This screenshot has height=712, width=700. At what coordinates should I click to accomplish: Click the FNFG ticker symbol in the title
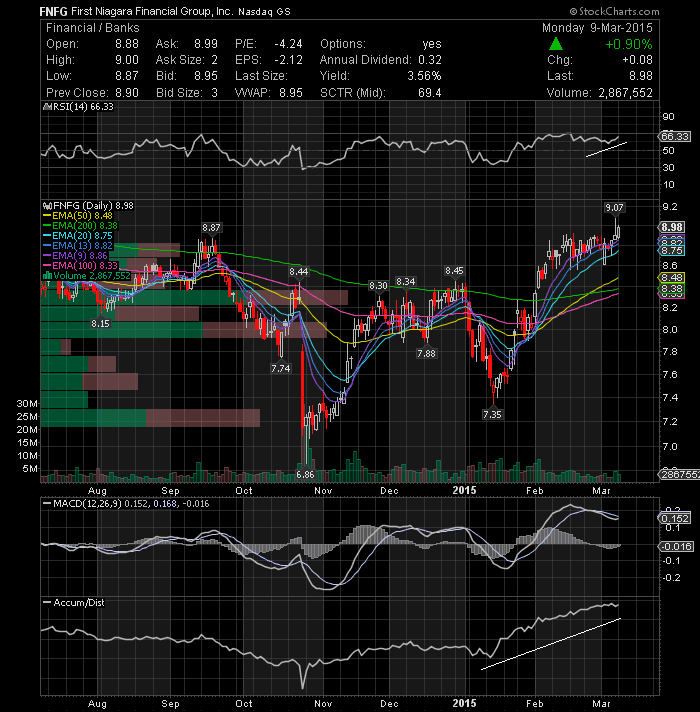coord(53,11)
